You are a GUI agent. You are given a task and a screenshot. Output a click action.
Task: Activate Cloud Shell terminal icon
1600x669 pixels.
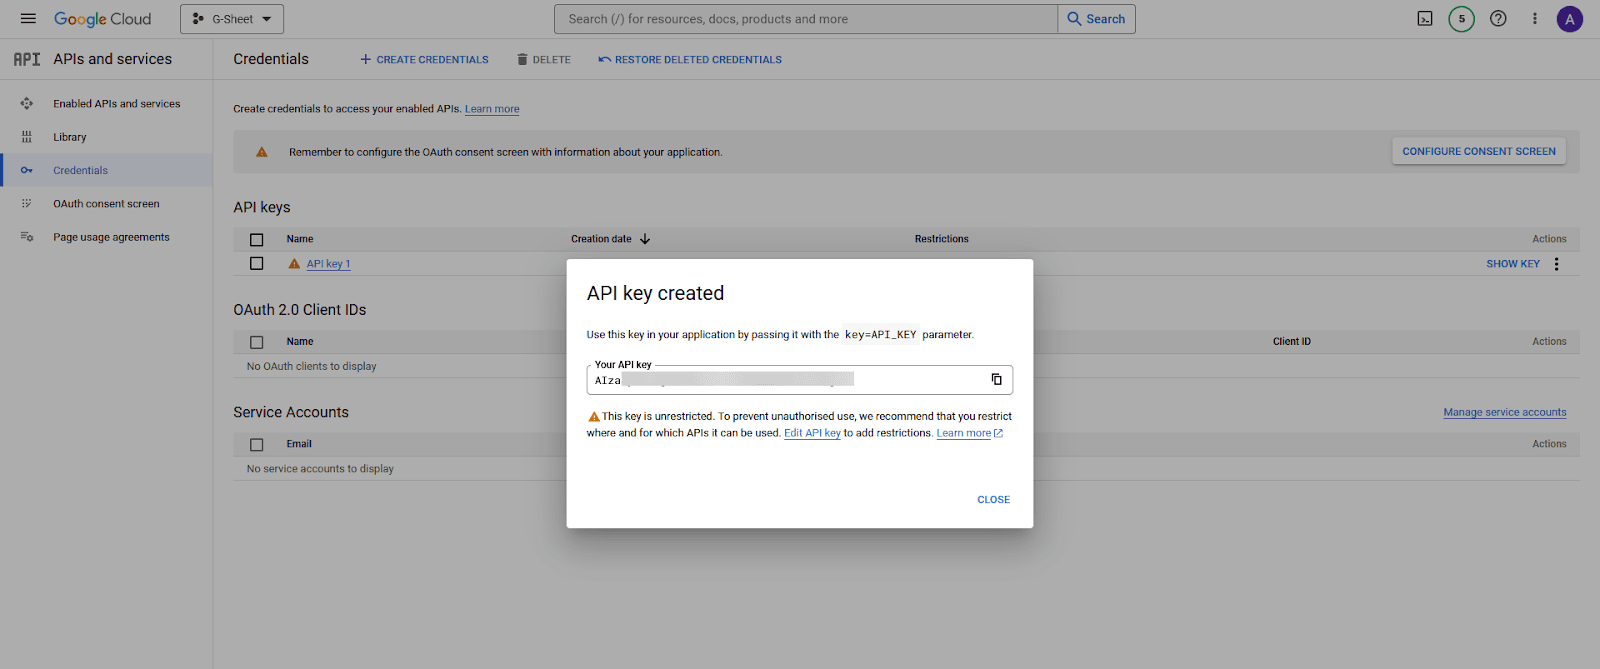tap(1425, 19)
